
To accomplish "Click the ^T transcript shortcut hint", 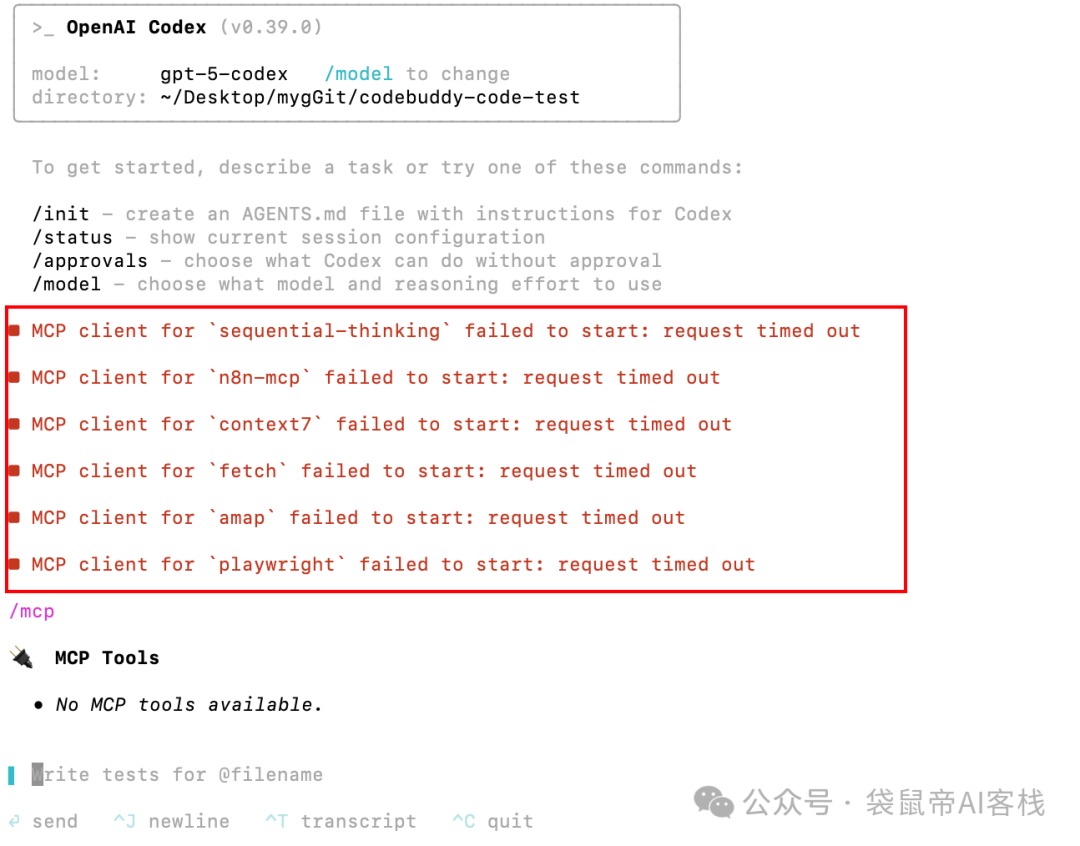I will [341, 821].
